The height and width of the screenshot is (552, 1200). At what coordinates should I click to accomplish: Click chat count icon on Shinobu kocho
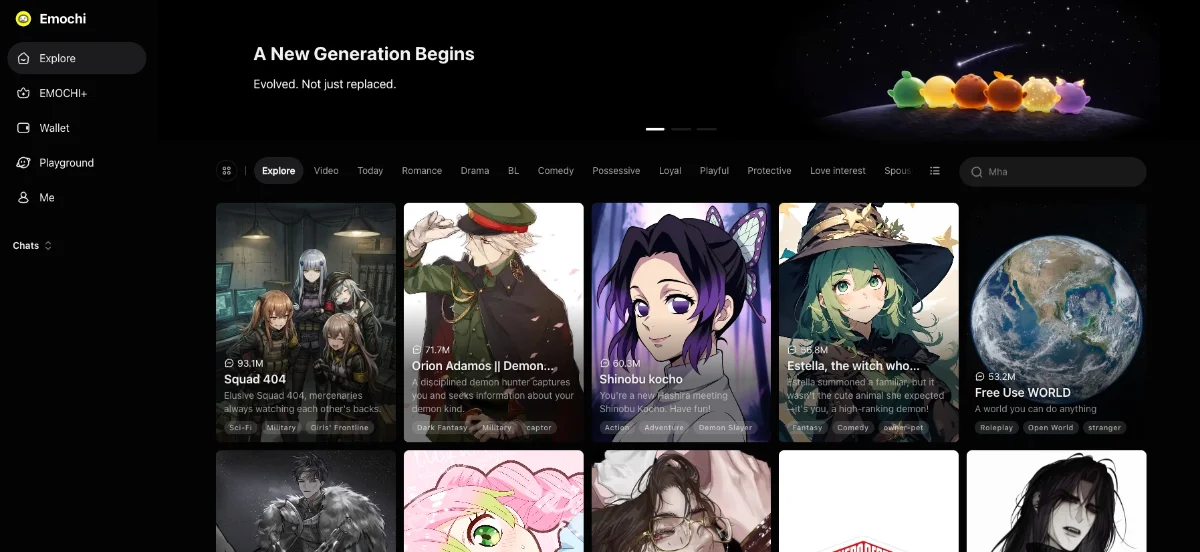[604, 363]
